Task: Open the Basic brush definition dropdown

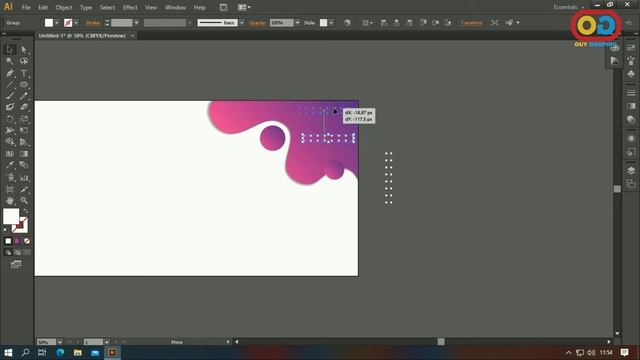Action: (x=242, y=23)
